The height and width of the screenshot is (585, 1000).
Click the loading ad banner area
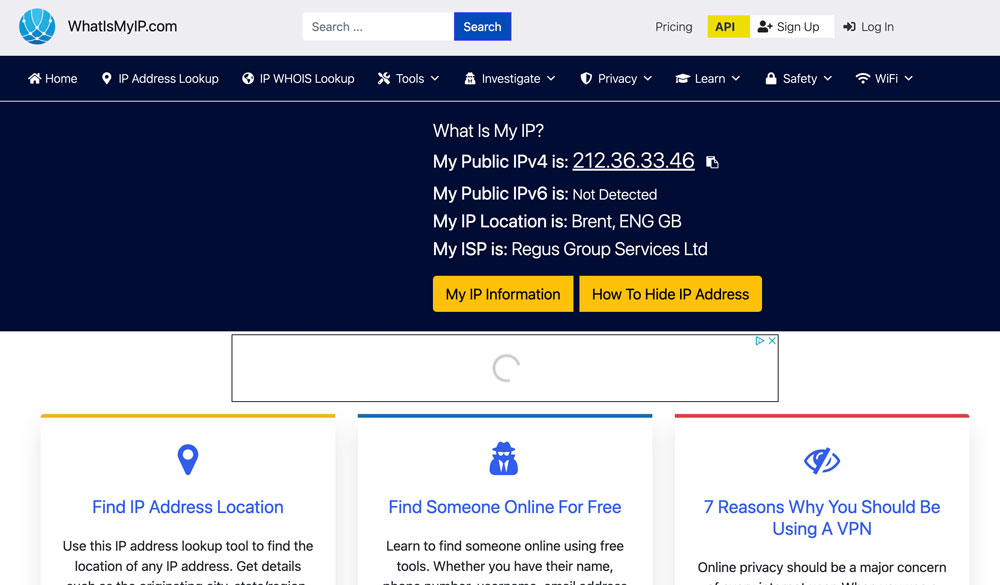click(505, 368)
